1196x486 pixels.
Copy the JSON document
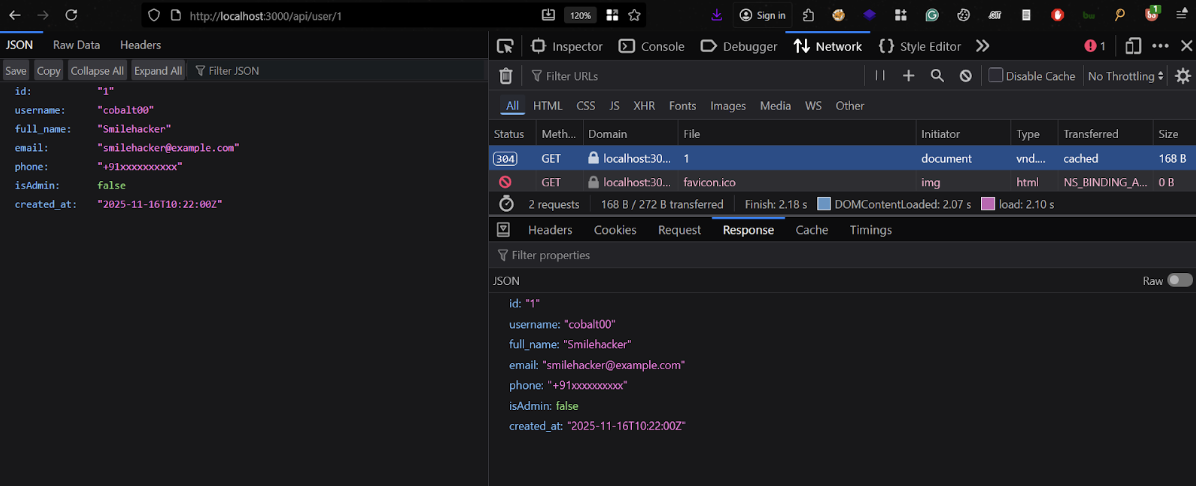pos(49,70)
